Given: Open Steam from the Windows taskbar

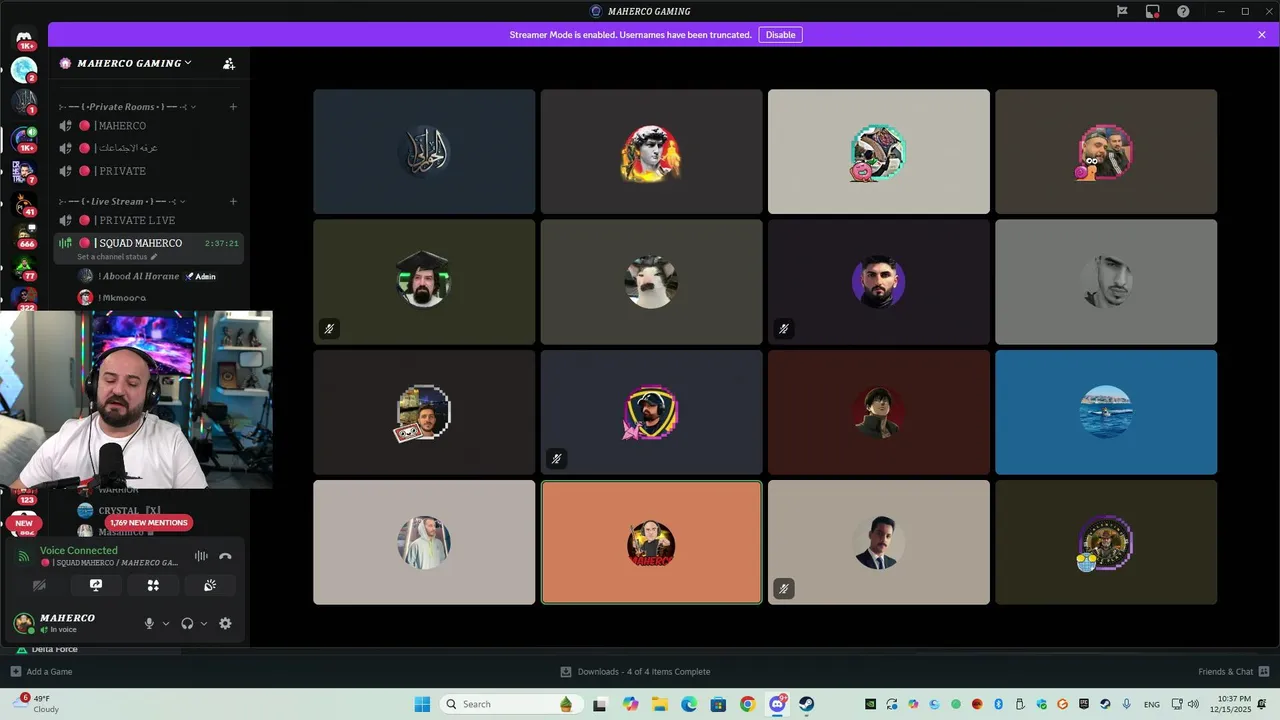Looking at the screenshot, I should click(x=806, y=704).
